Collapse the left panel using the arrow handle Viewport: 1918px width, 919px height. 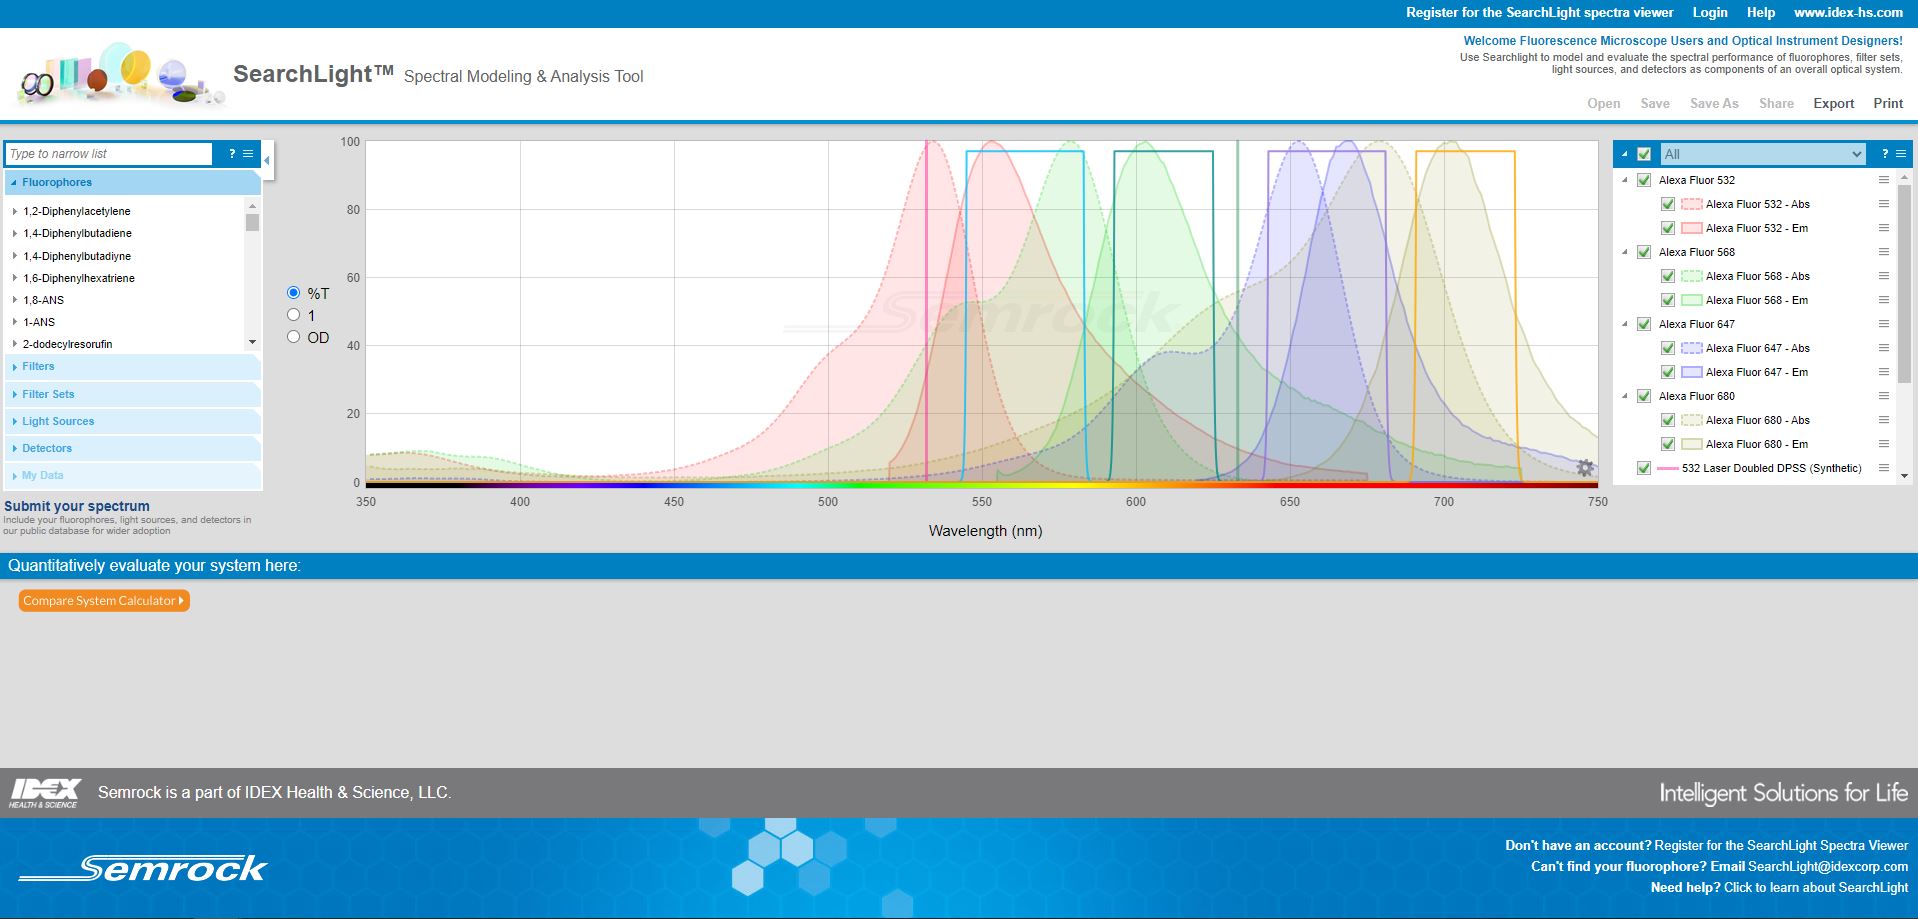coord(267,160)
